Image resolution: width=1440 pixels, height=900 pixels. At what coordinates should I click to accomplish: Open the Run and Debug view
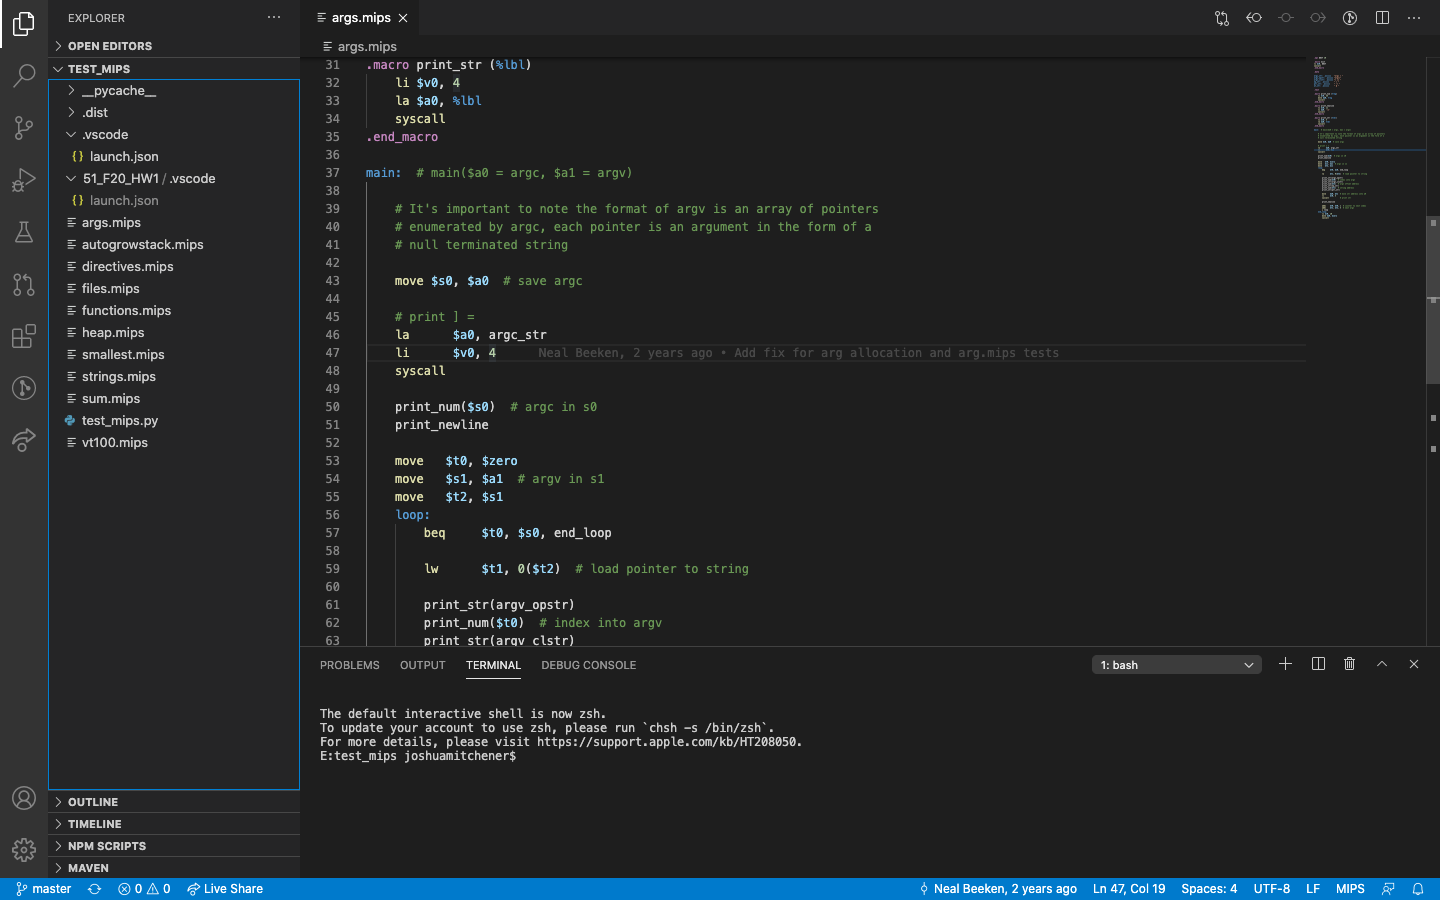coord(24,179)
